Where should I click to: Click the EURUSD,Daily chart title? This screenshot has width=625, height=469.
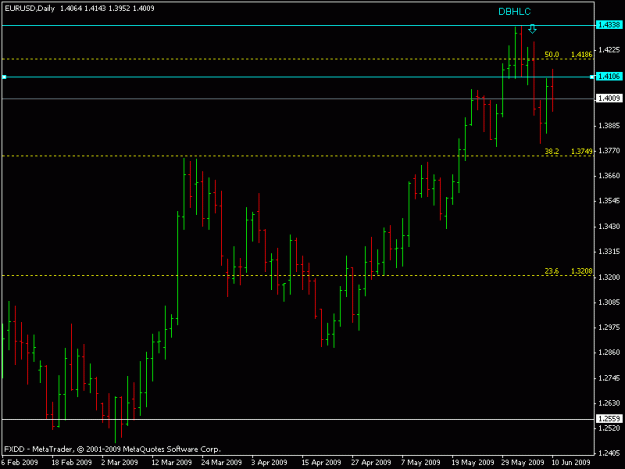coord(29,8)
